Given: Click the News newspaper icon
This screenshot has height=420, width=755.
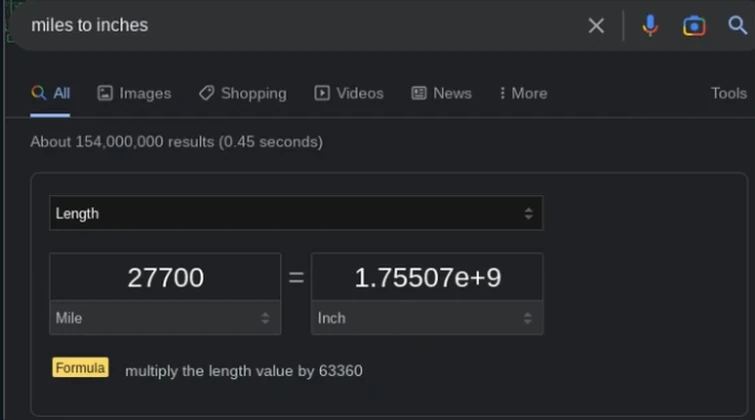Looking at the screenshot, I should pyautogui.click(x=419, y=93).
